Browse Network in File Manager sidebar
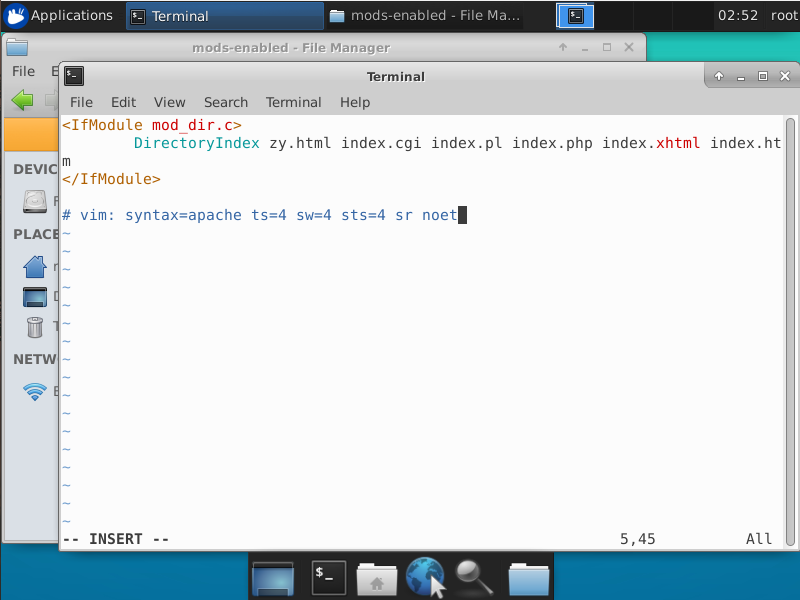Viewport: 800px width, 600px height. [x=35, y=391]
